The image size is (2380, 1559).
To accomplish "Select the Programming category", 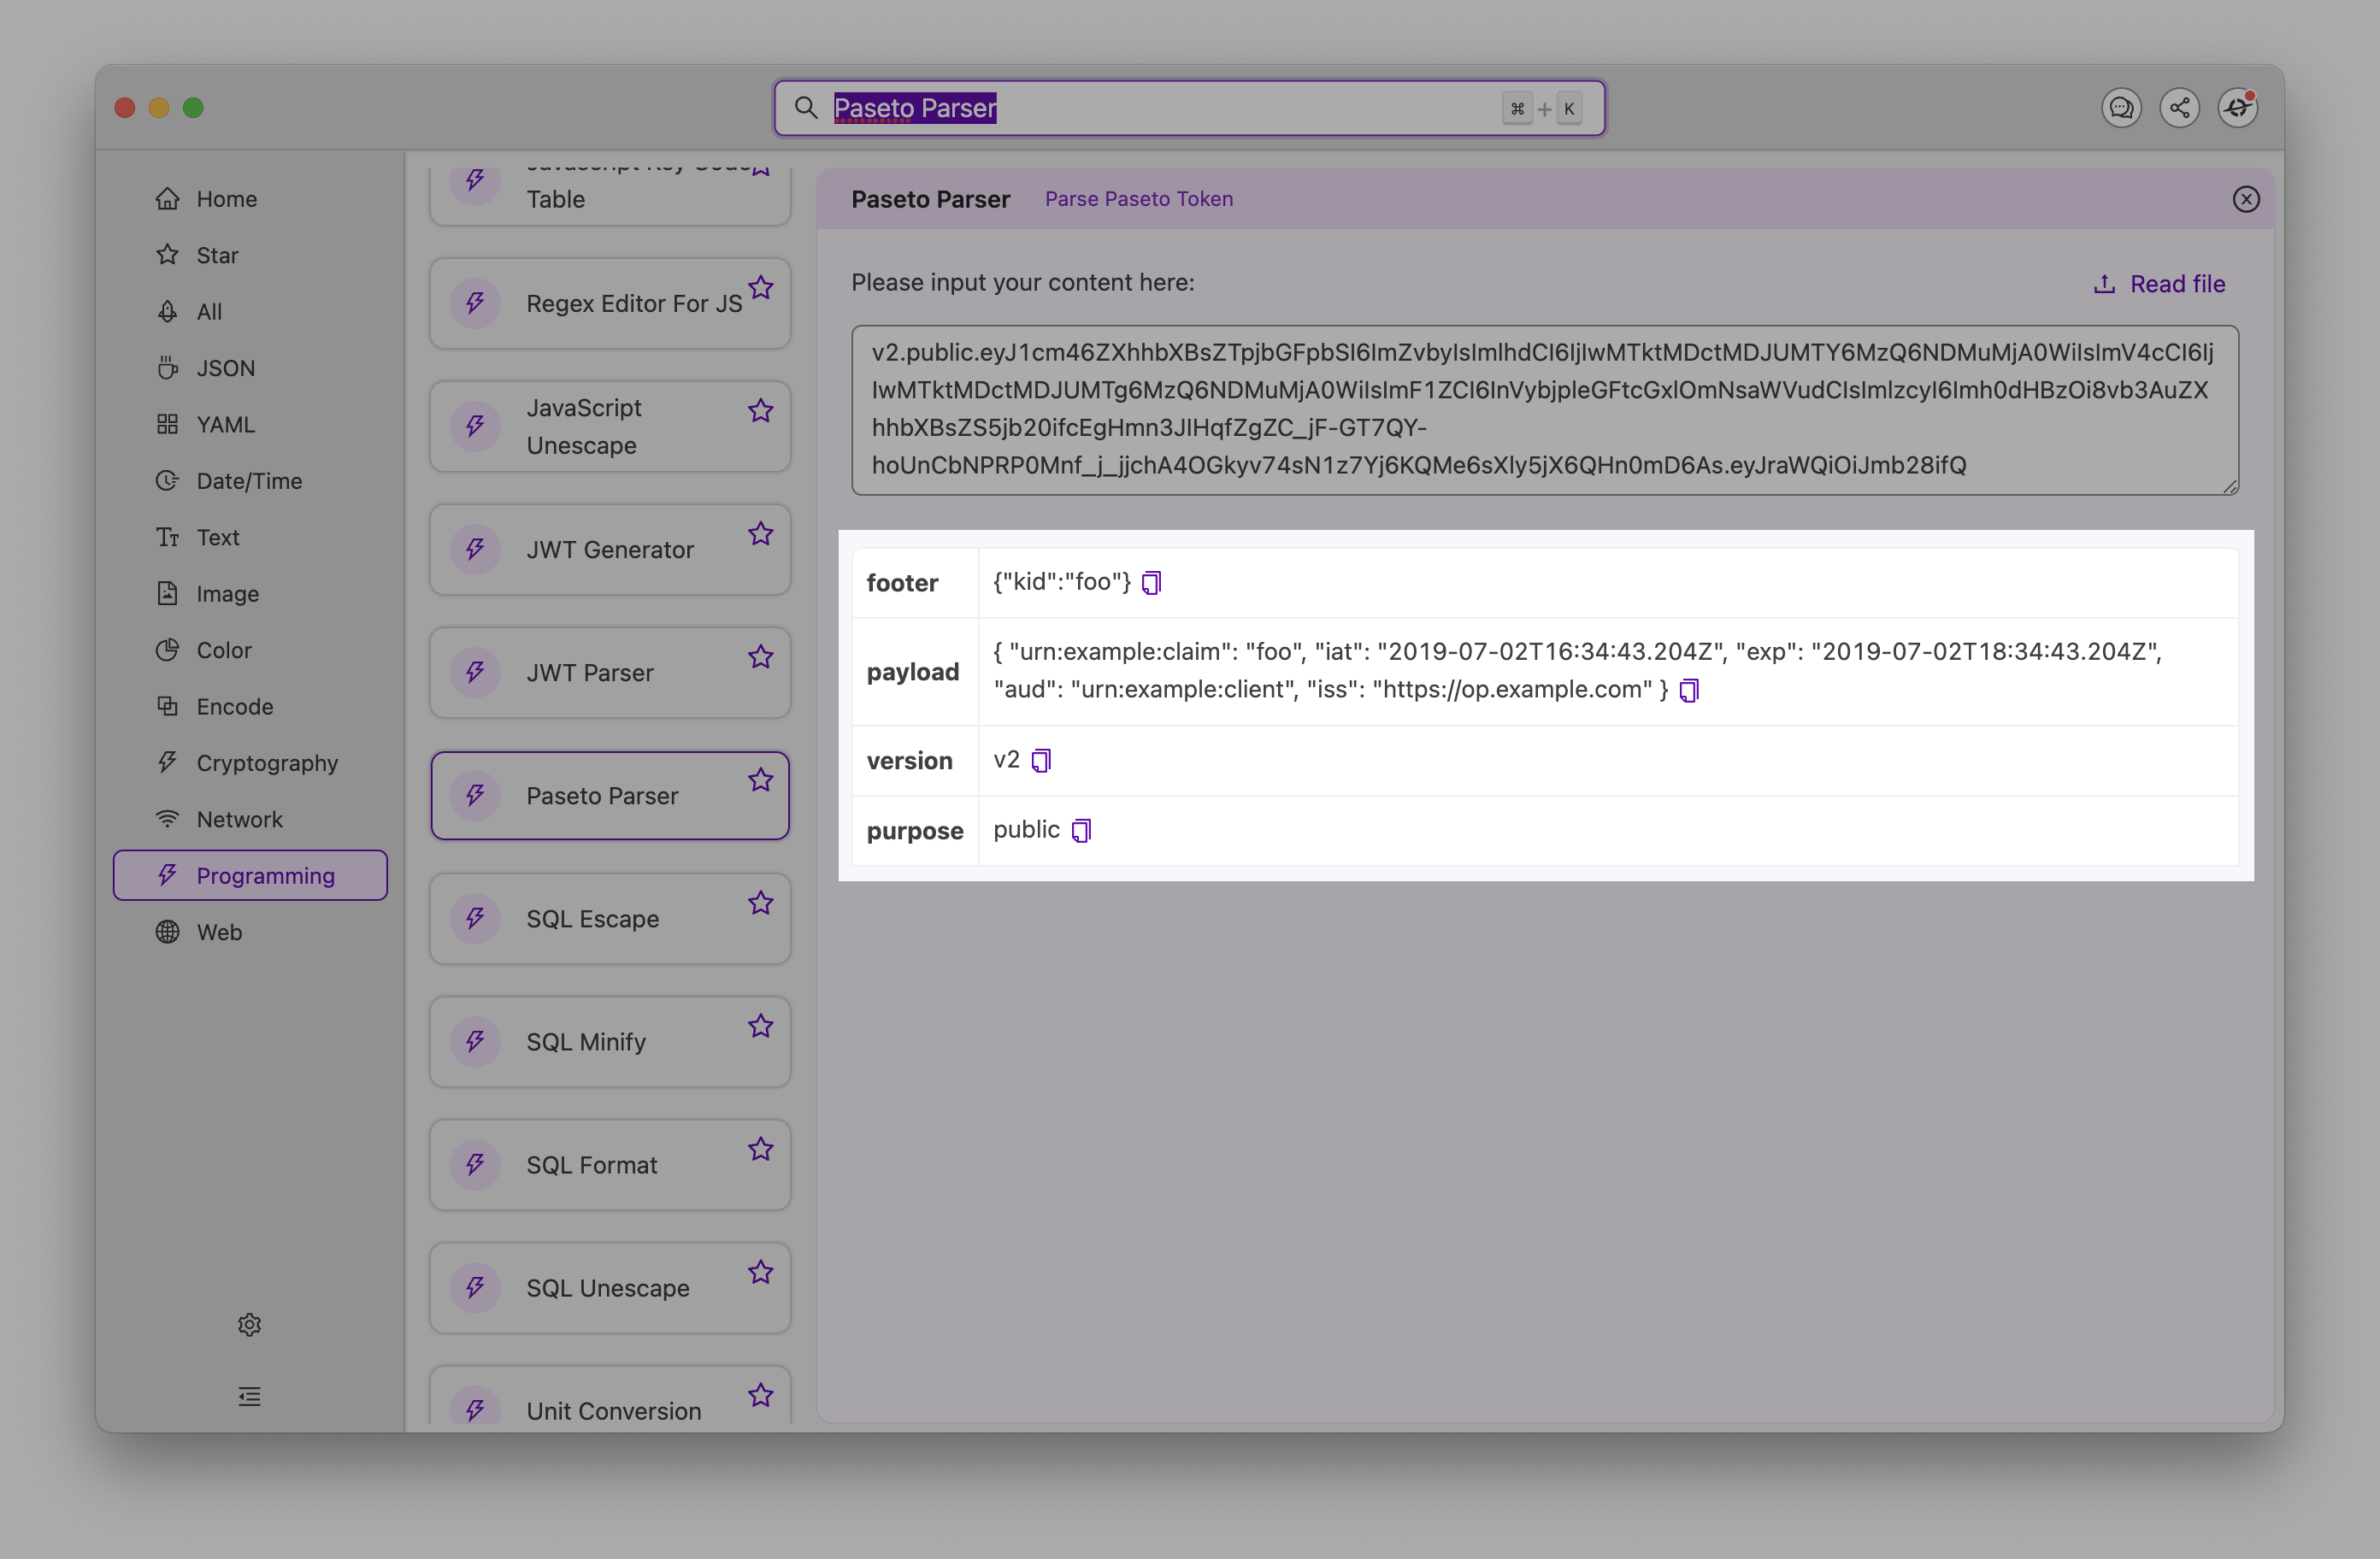I will pyautogui.click(x=250, y=875).
